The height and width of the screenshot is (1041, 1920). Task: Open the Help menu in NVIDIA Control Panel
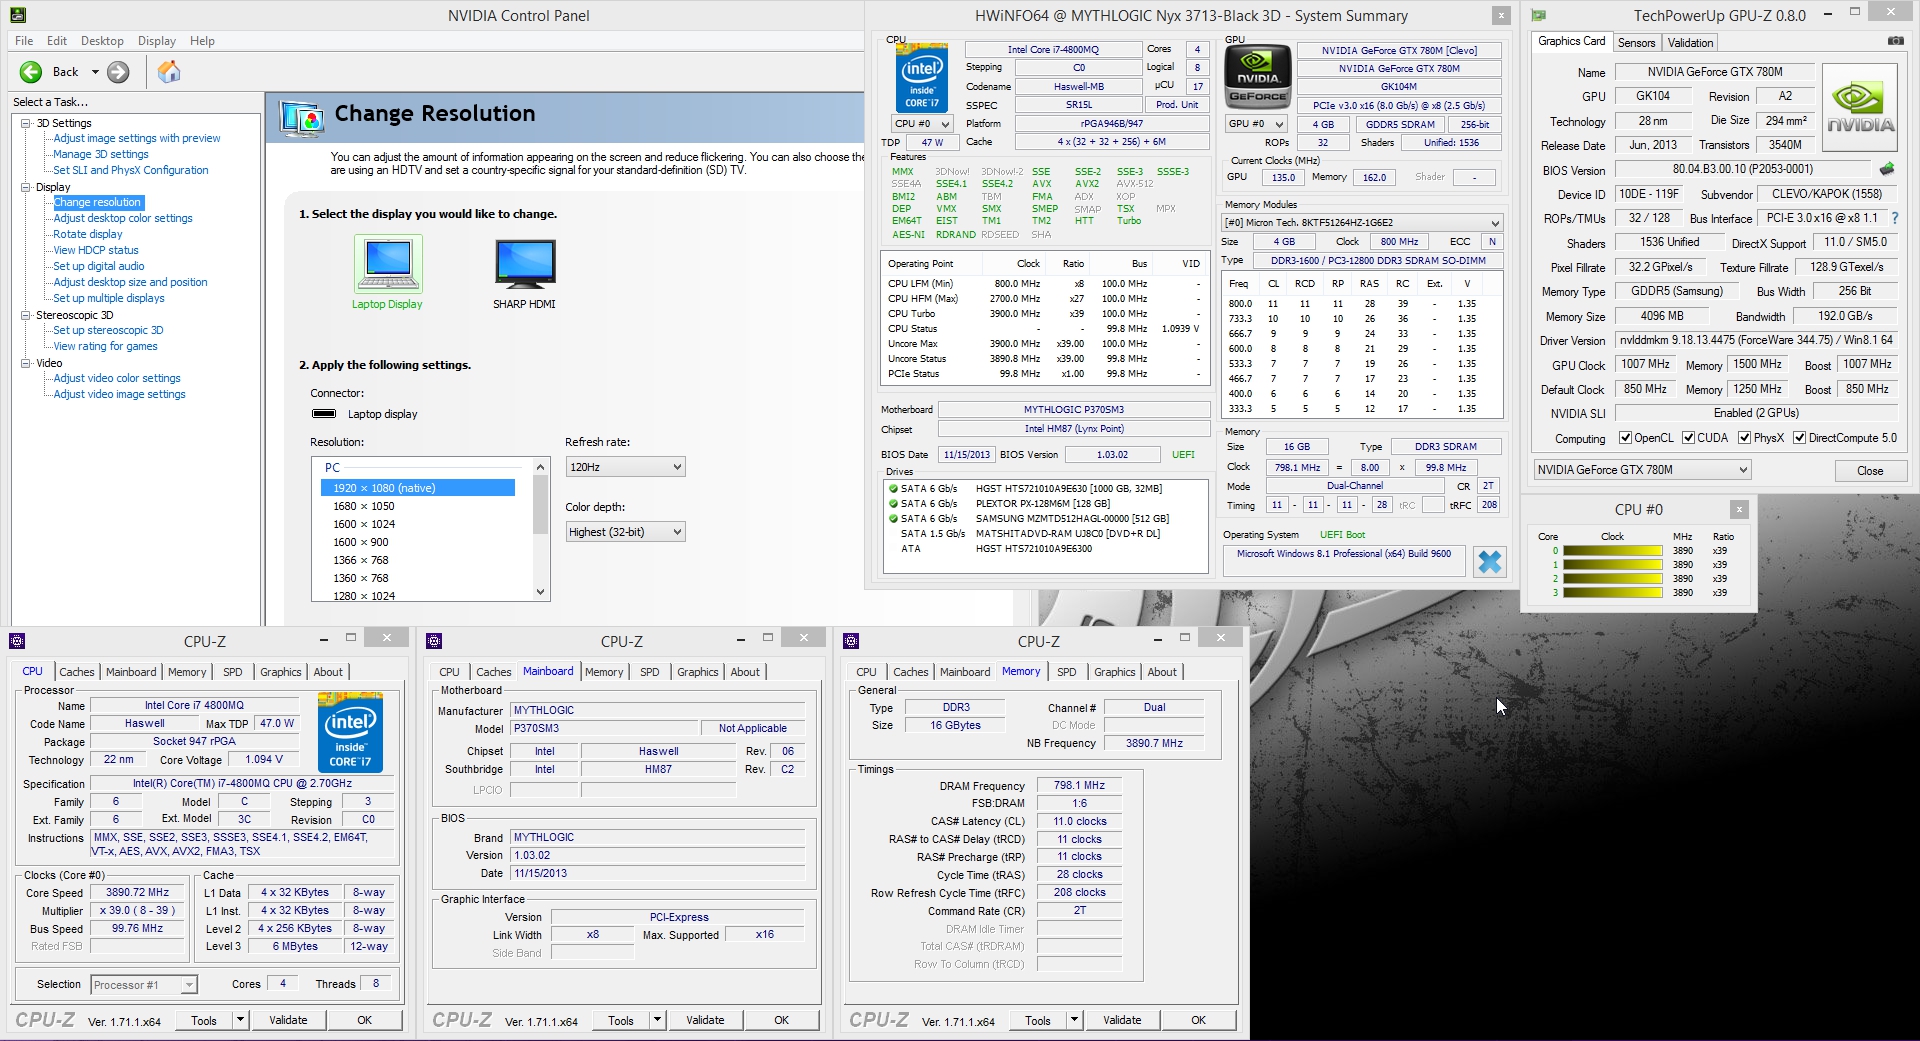[x=202, y=41]
